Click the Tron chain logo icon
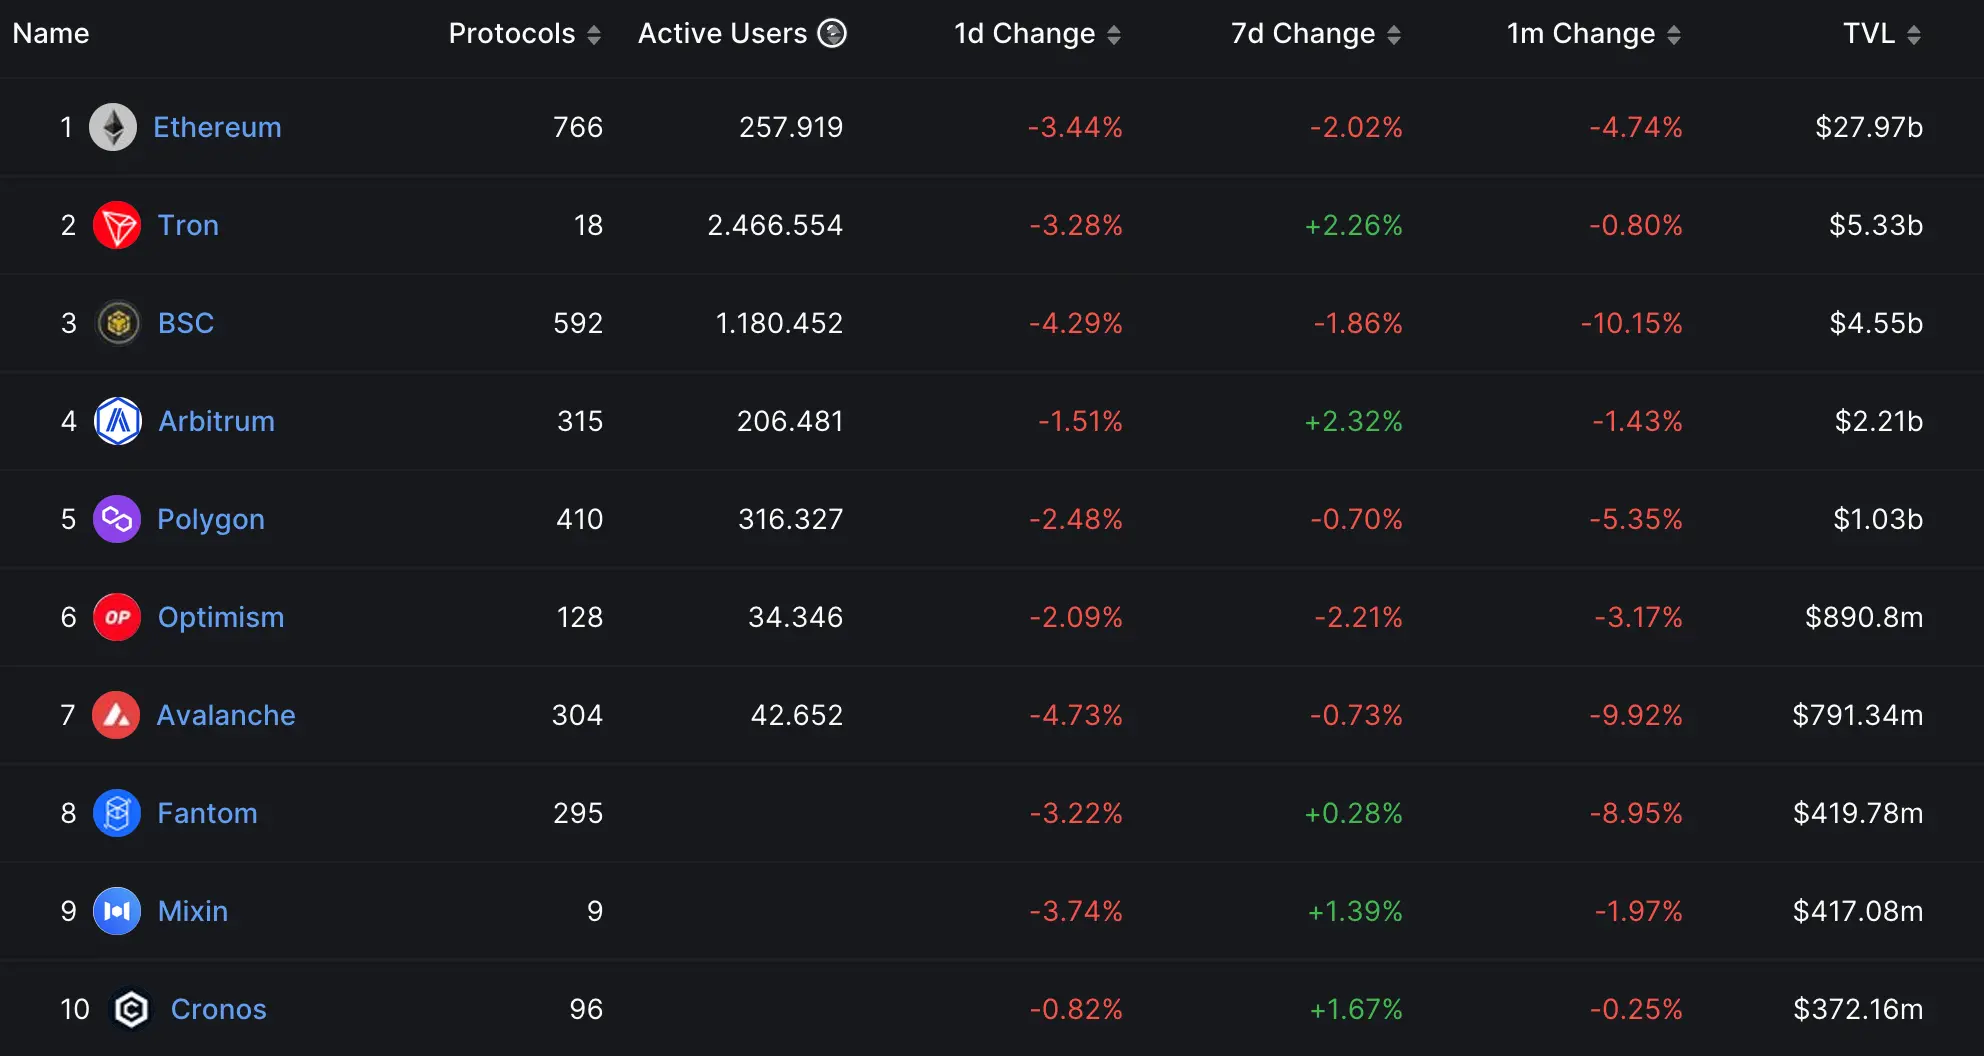This screenshot has height=1056, width=1984. click(117, 225)
